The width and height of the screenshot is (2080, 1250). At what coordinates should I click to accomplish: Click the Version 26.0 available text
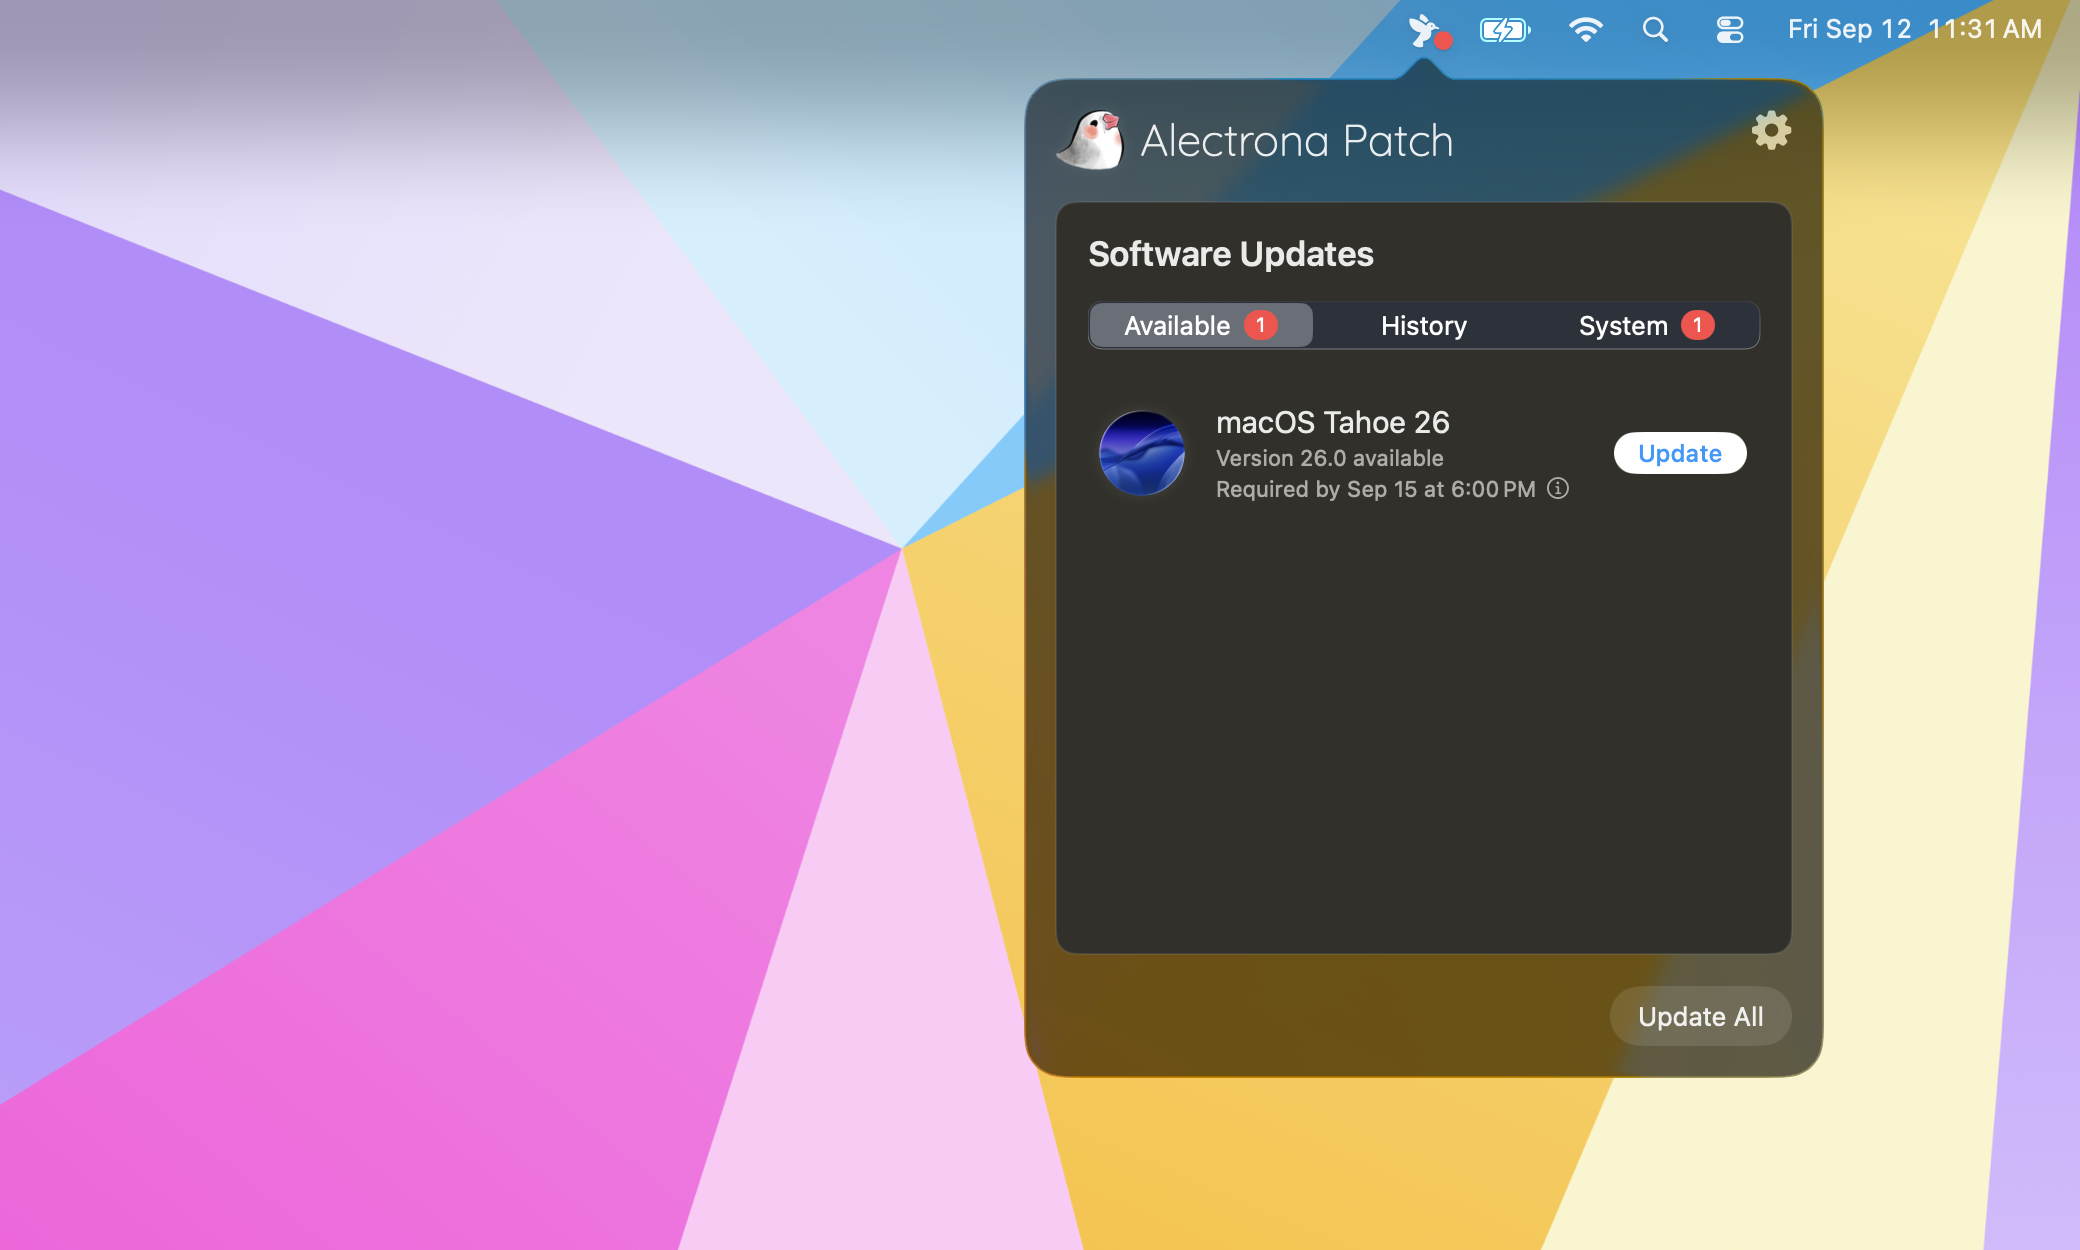click(1329, 458)
